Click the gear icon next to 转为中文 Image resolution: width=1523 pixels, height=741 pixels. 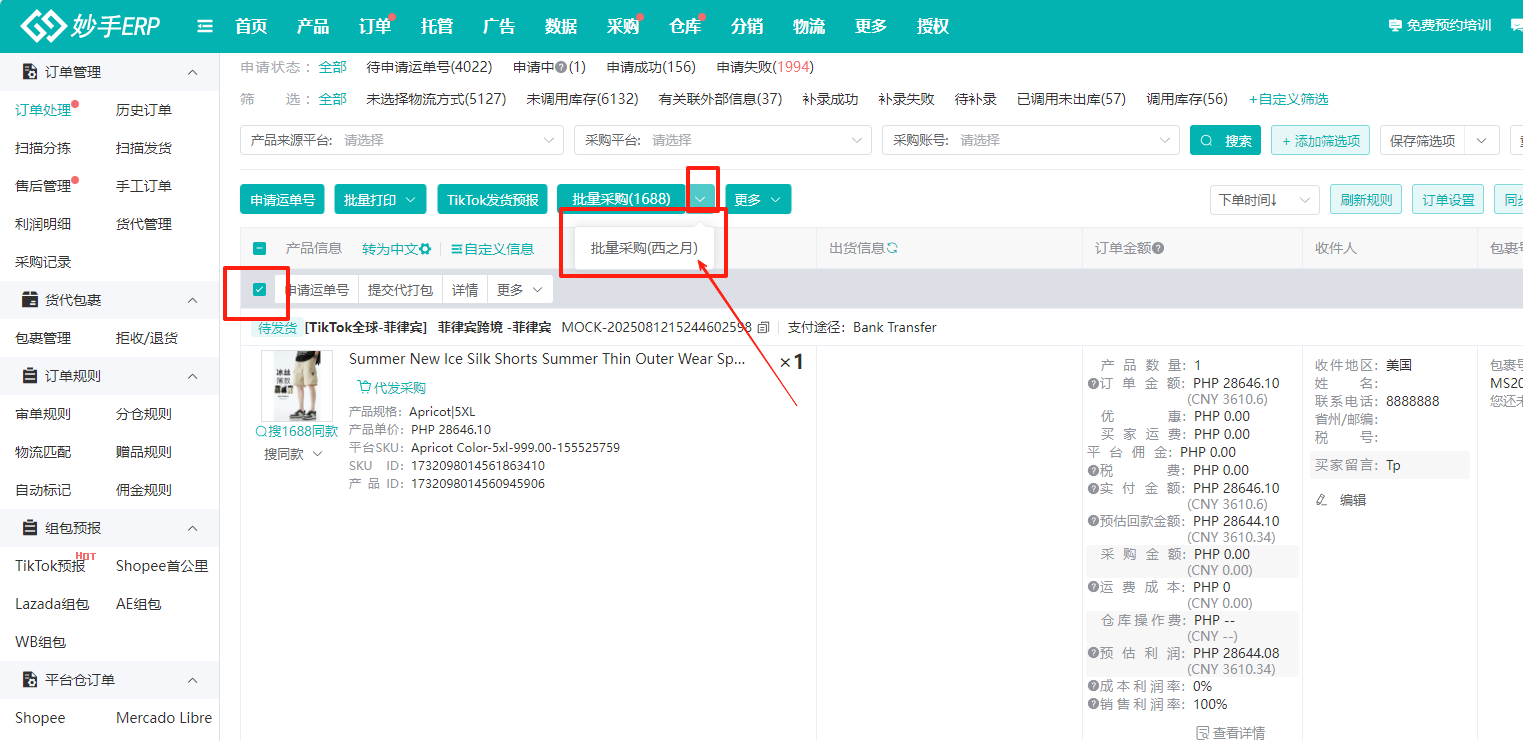coord(425,249)
